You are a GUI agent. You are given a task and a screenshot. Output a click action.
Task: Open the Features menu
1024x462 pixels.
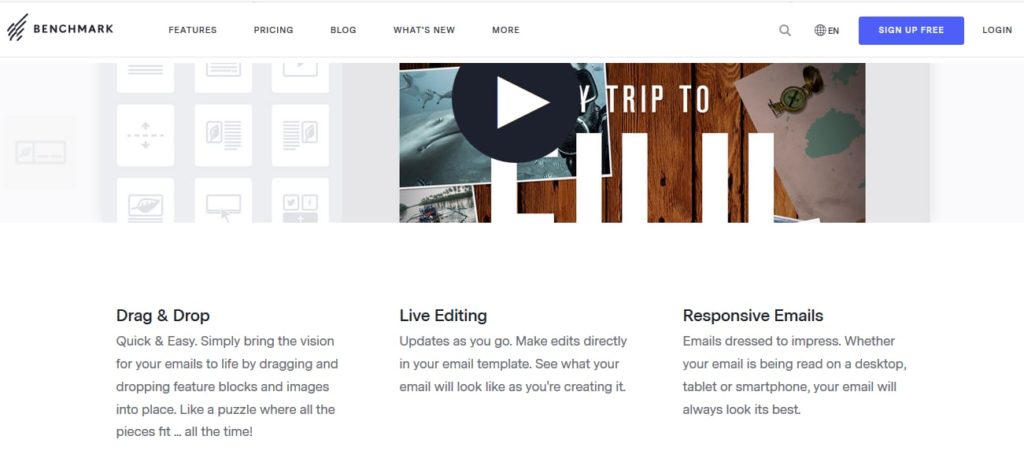(193, 30)
